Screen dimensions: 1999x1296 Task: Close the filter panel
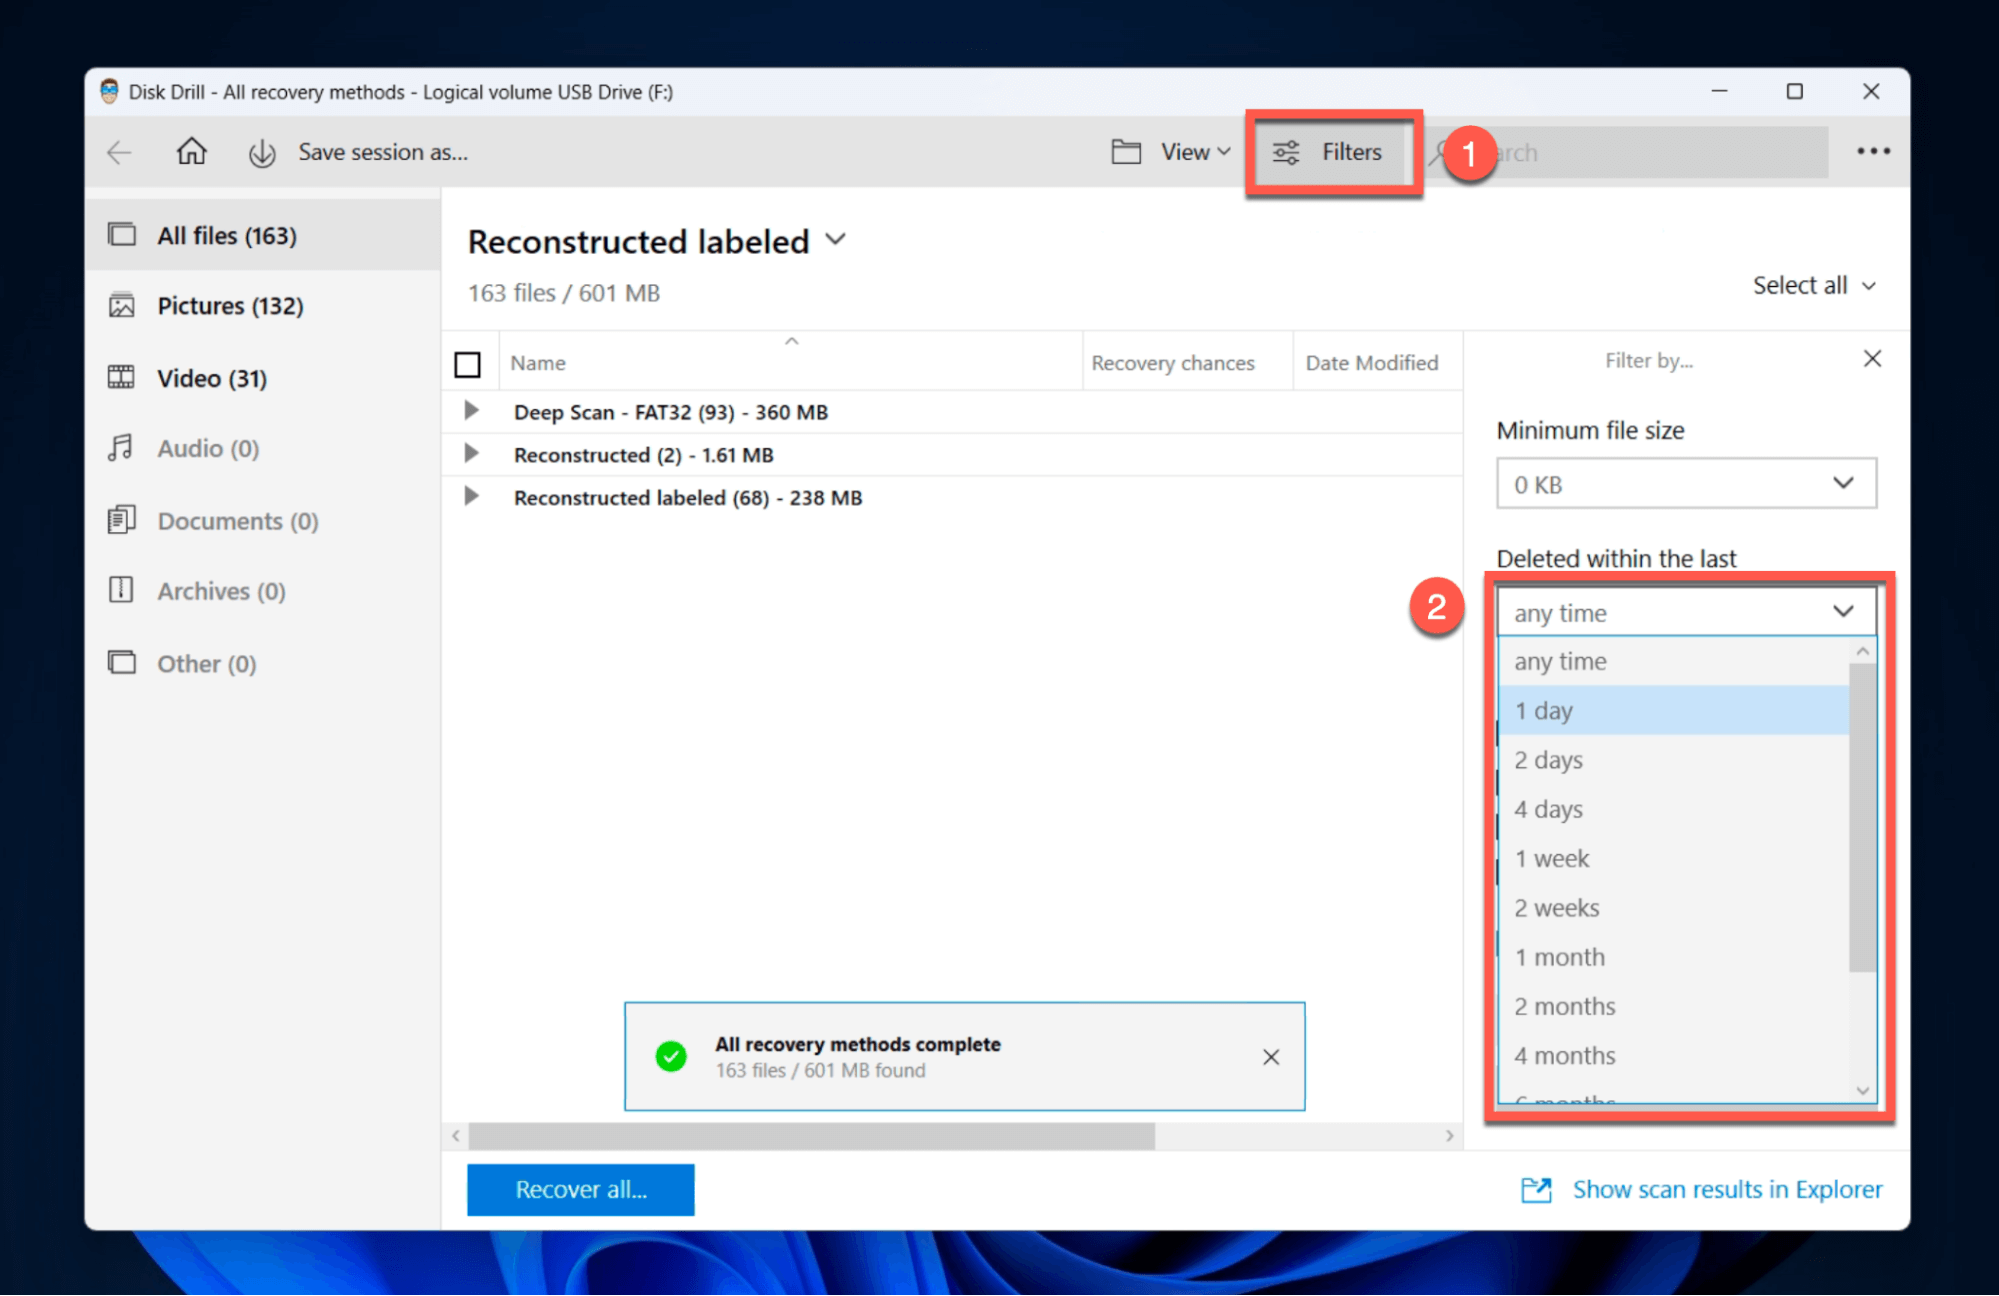point(1872,360)
